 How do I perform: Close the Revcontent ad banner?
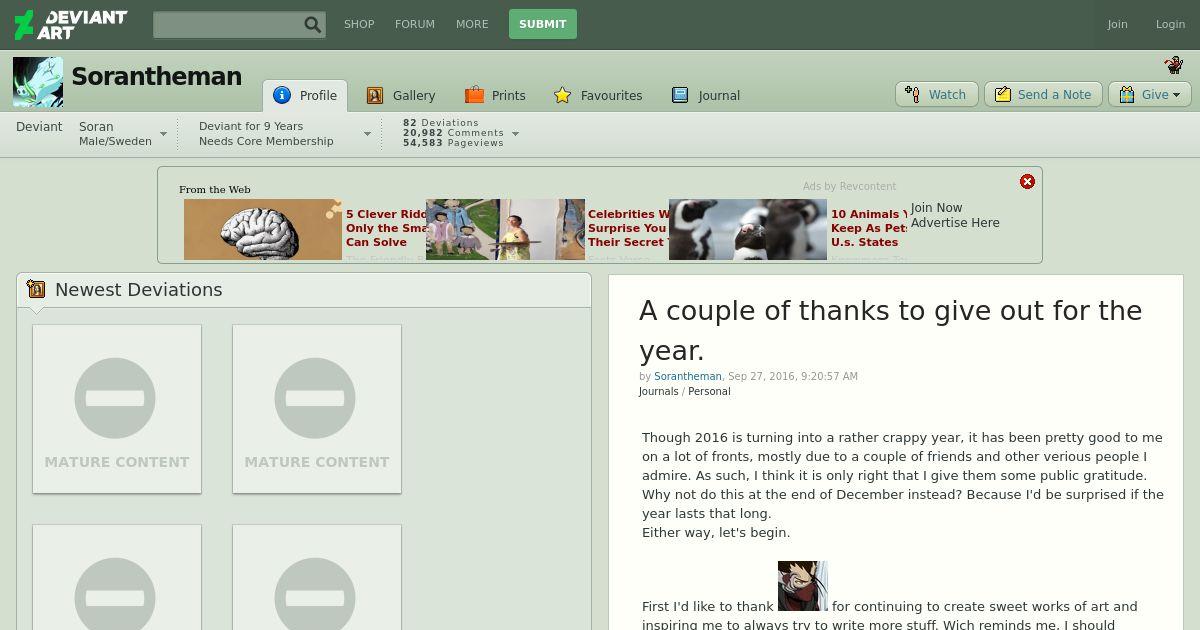pyautogui.click(x=1027, y=181)
